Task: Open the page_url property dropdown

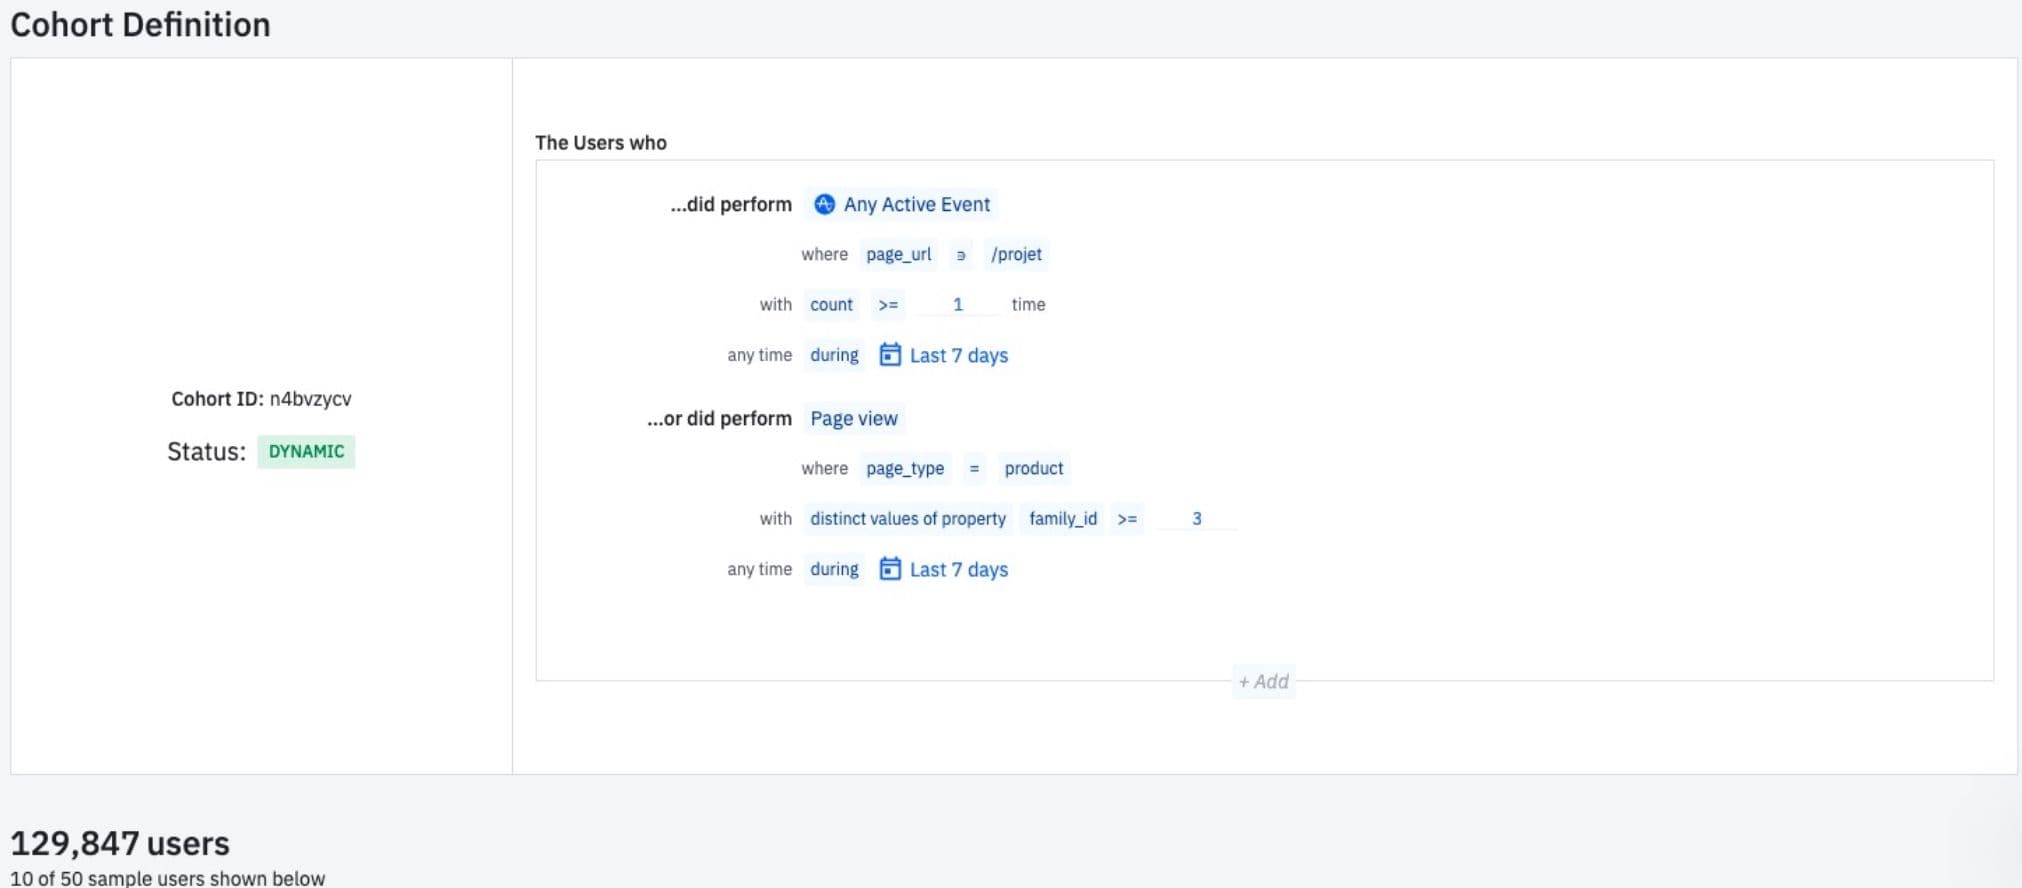Action: coord(898,254)
